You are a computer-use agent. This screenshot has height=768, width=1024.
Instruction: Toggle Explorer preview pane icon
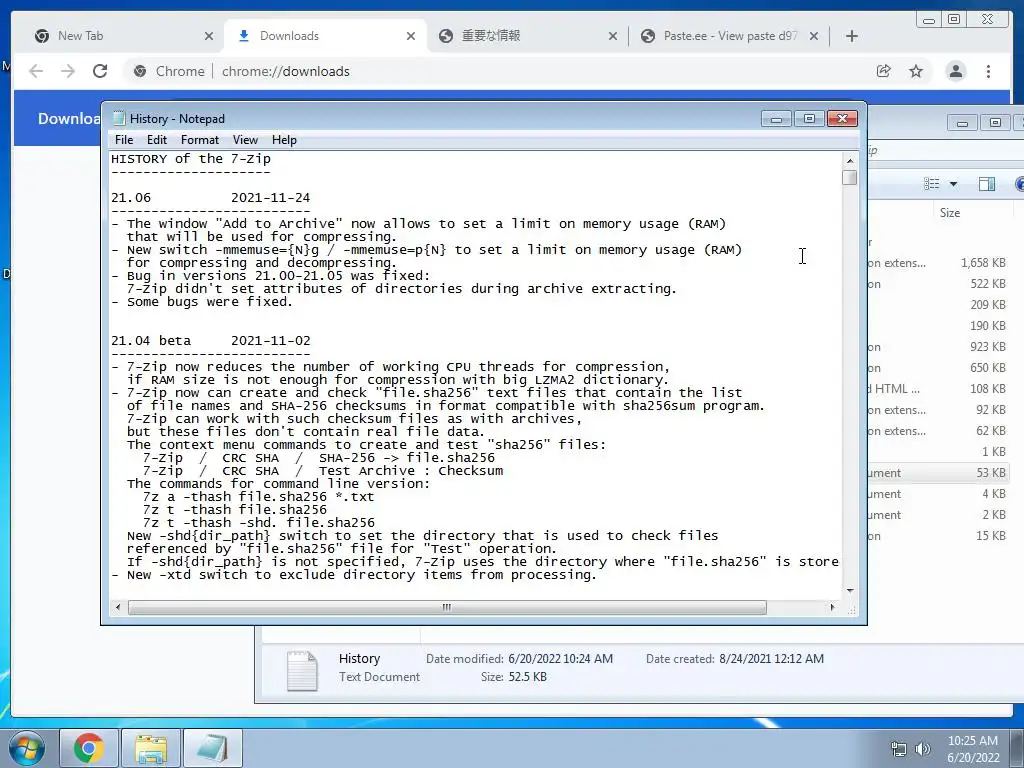tap(987, 184)
